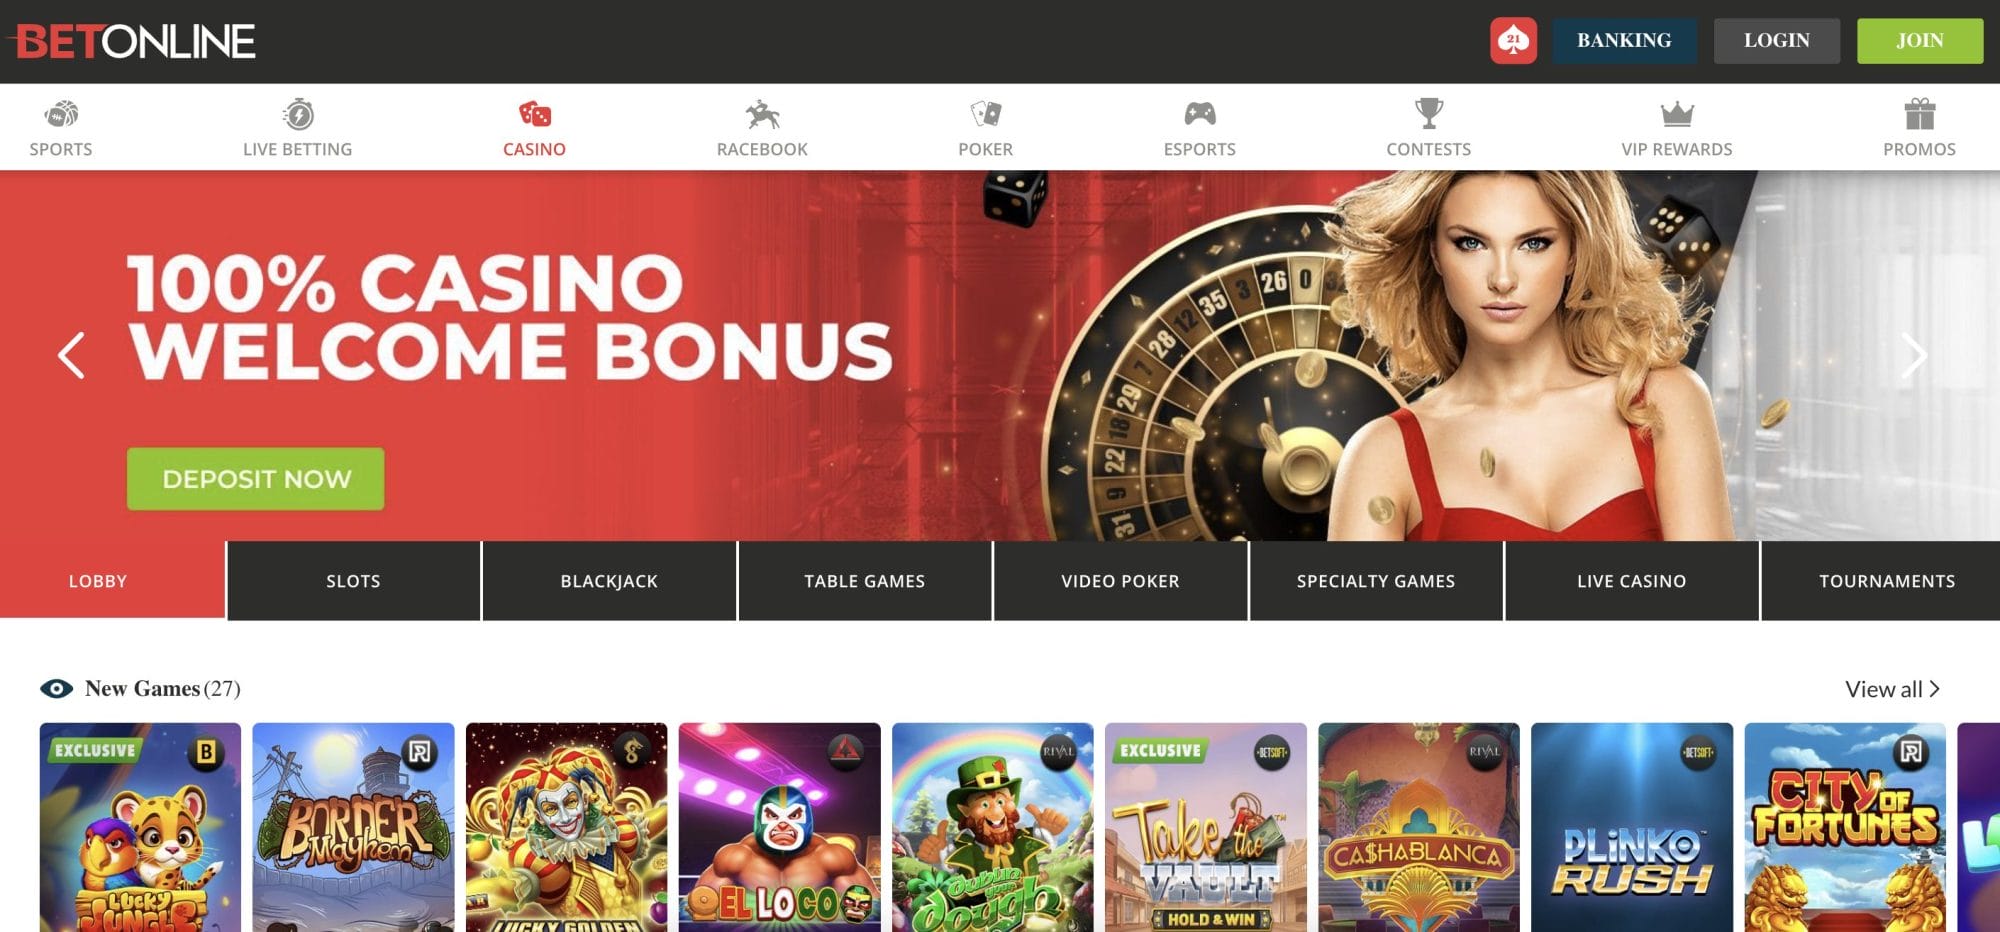Open the Promos gift box icon

1919,113
